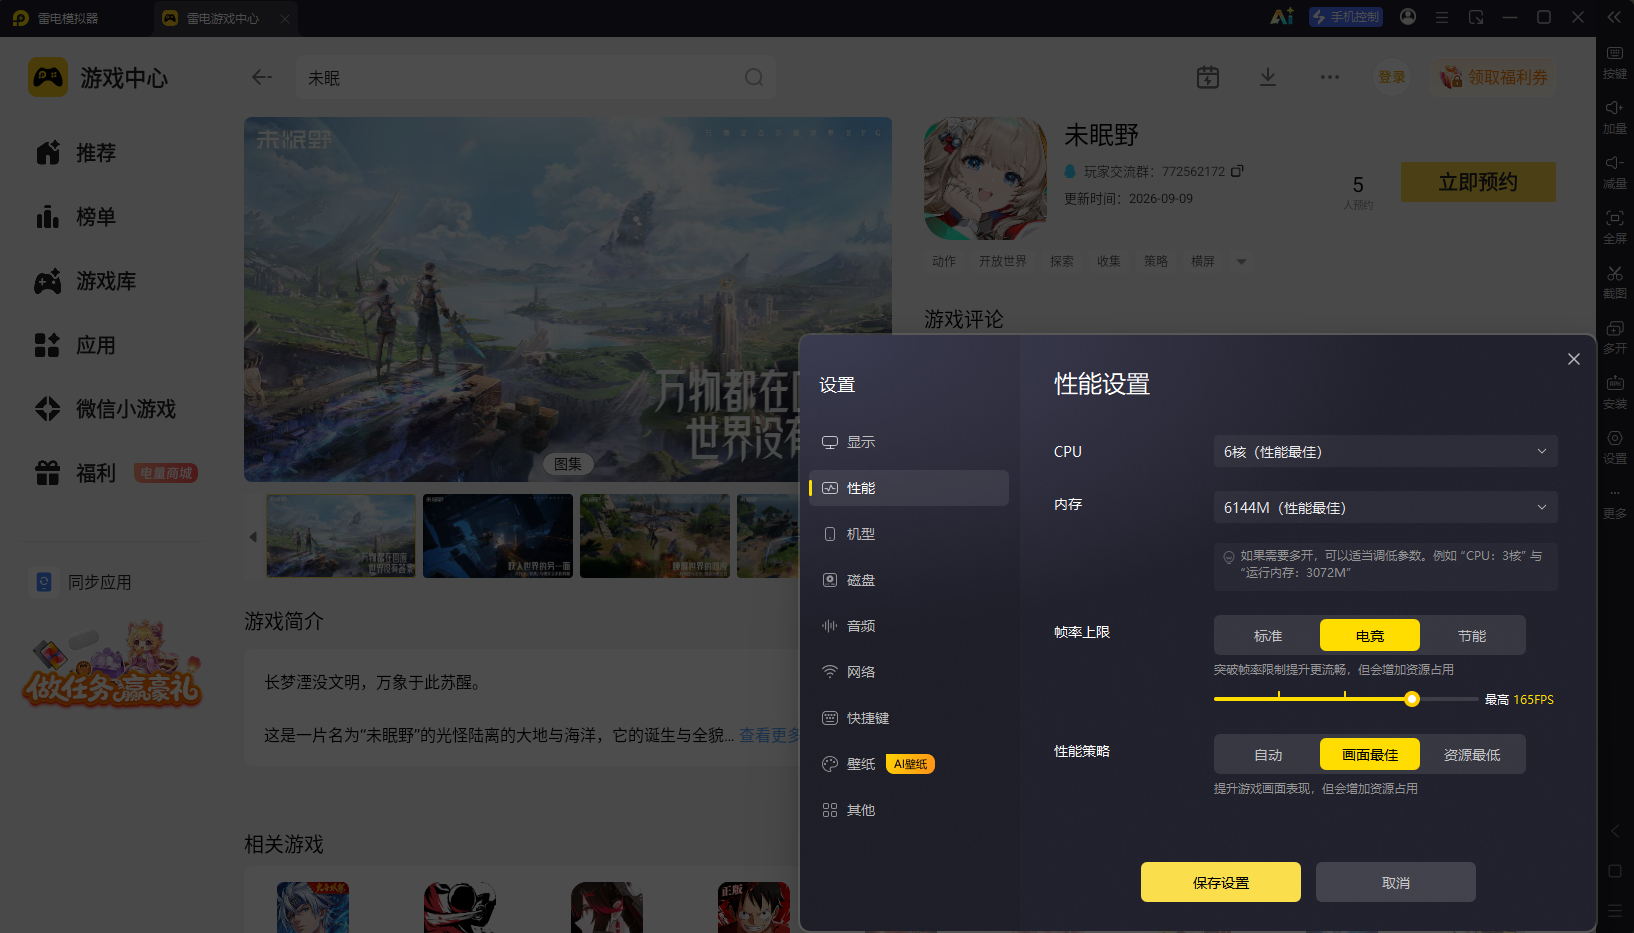Screen dimensions: 1634x933
Task: Click the 保存设置 button
Action: click(x=1221, y=882)
